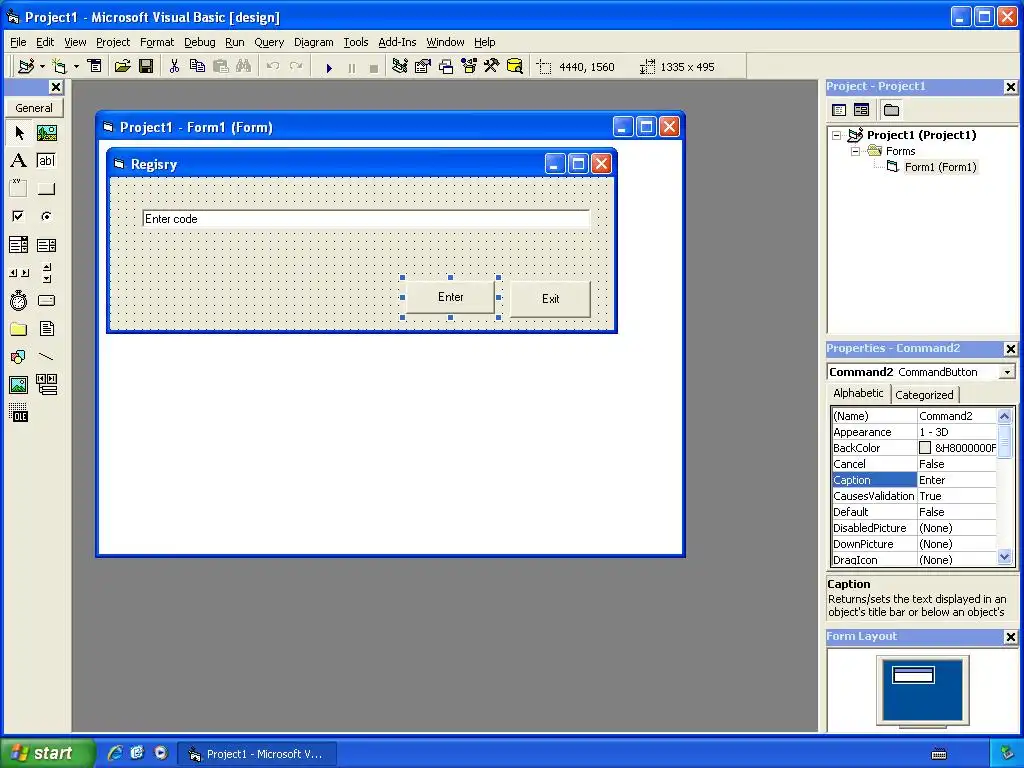Open the Format menu
Viewport: 1024px width, 768px height.
pos(157,42)
